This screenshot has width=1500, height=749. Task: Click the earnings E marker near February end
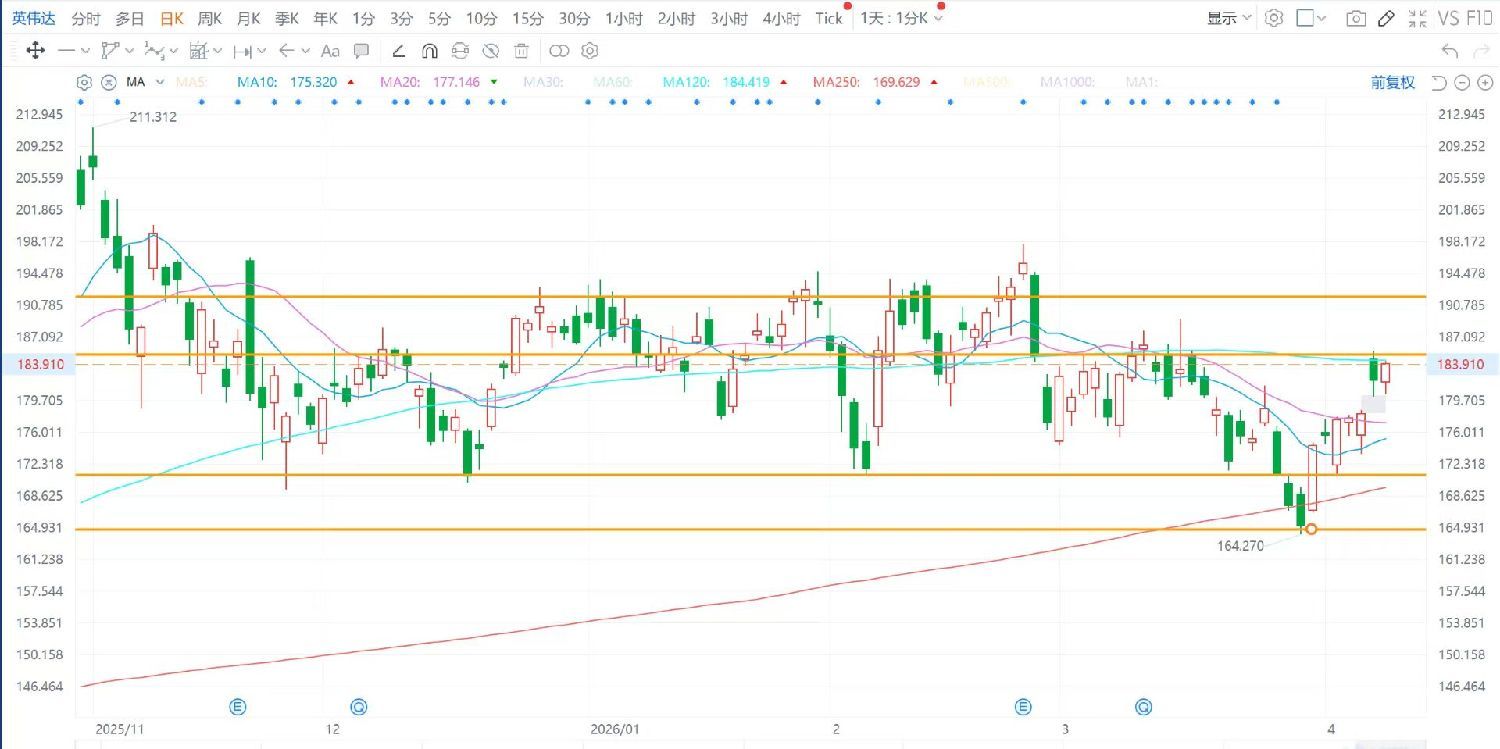1023,707
